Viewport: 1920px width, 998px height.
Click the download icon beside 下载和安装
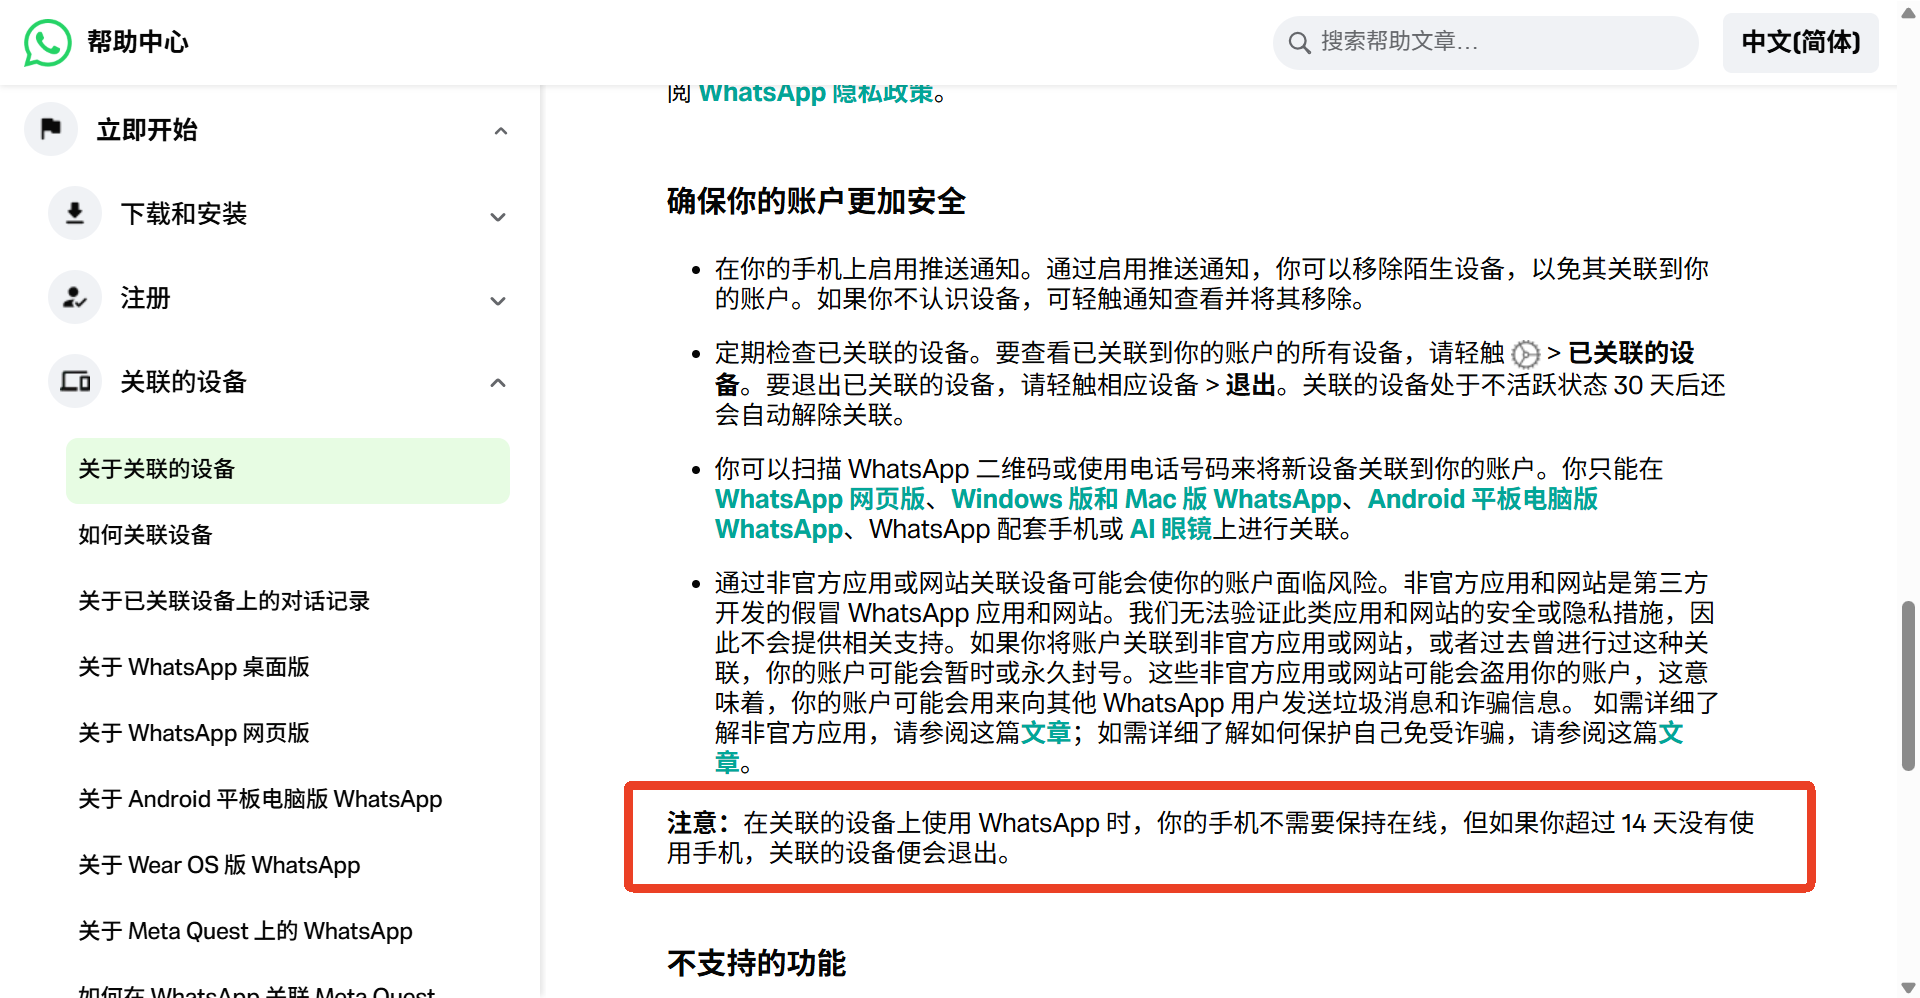tap(75, 213)
